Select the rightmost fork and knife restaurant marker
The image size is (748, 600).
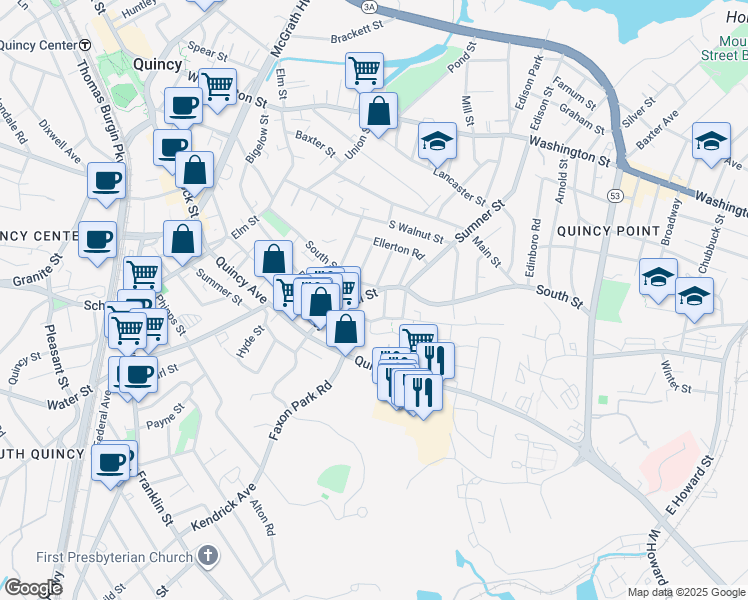[436, 360]
